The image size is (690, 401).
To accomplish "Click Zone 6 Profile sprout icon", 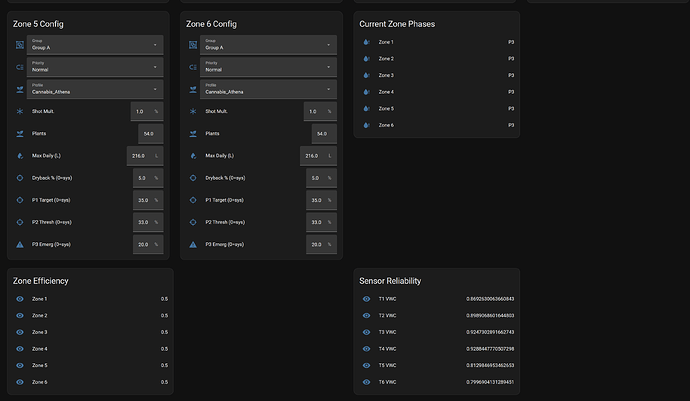I will point(193,89).
